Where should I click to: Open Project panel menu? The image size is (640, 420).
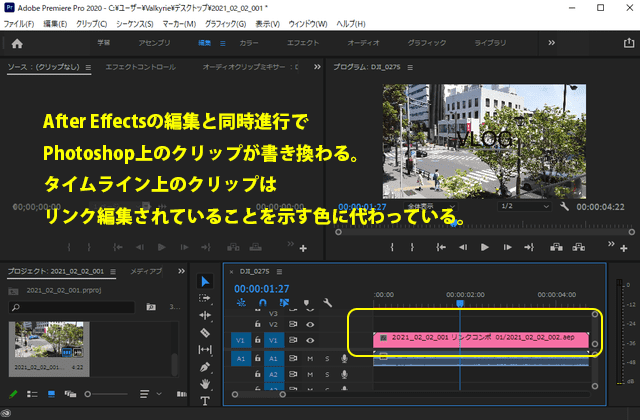click(113, 271)
